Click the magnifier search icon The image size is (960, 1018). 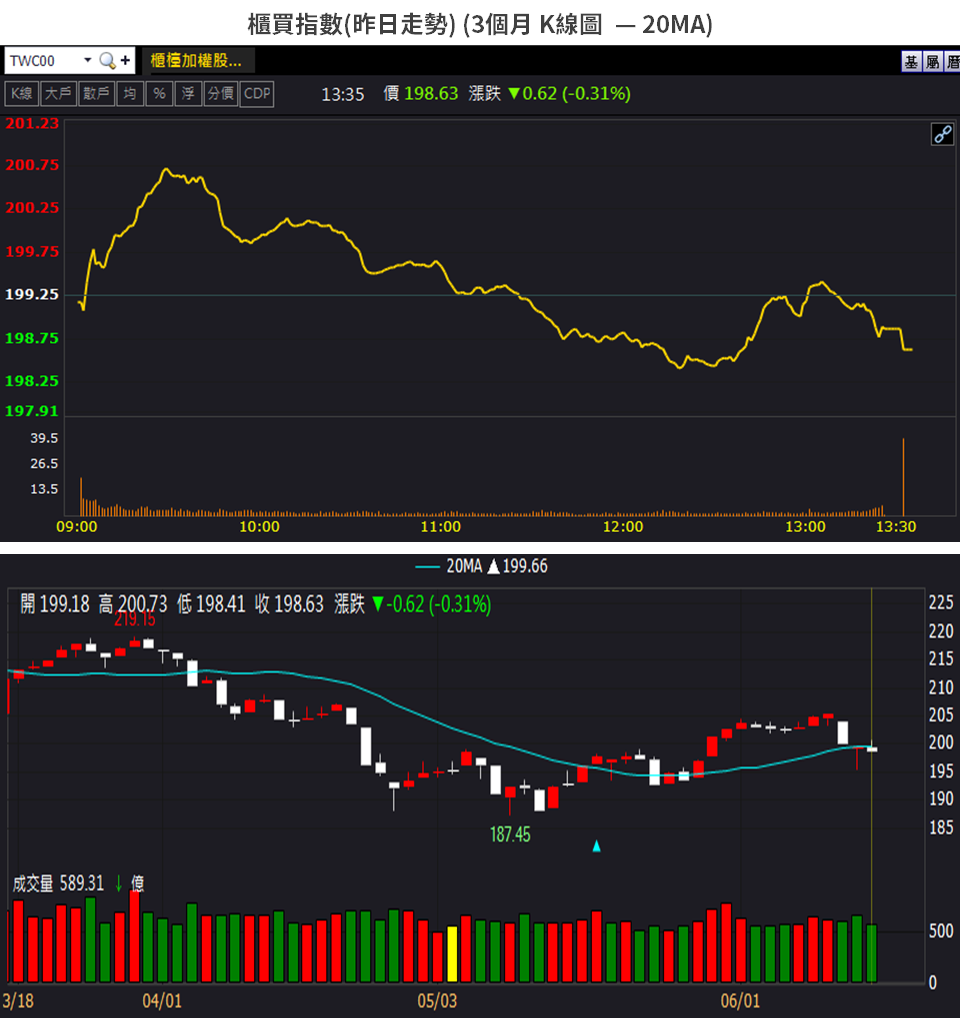pos(107,61)
